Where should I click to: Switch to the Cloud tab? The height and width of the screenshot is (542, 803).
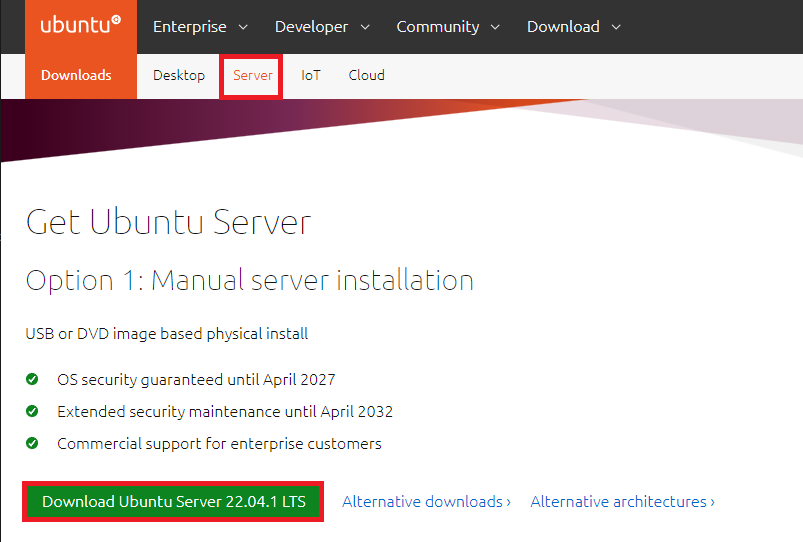pos(367,75)
